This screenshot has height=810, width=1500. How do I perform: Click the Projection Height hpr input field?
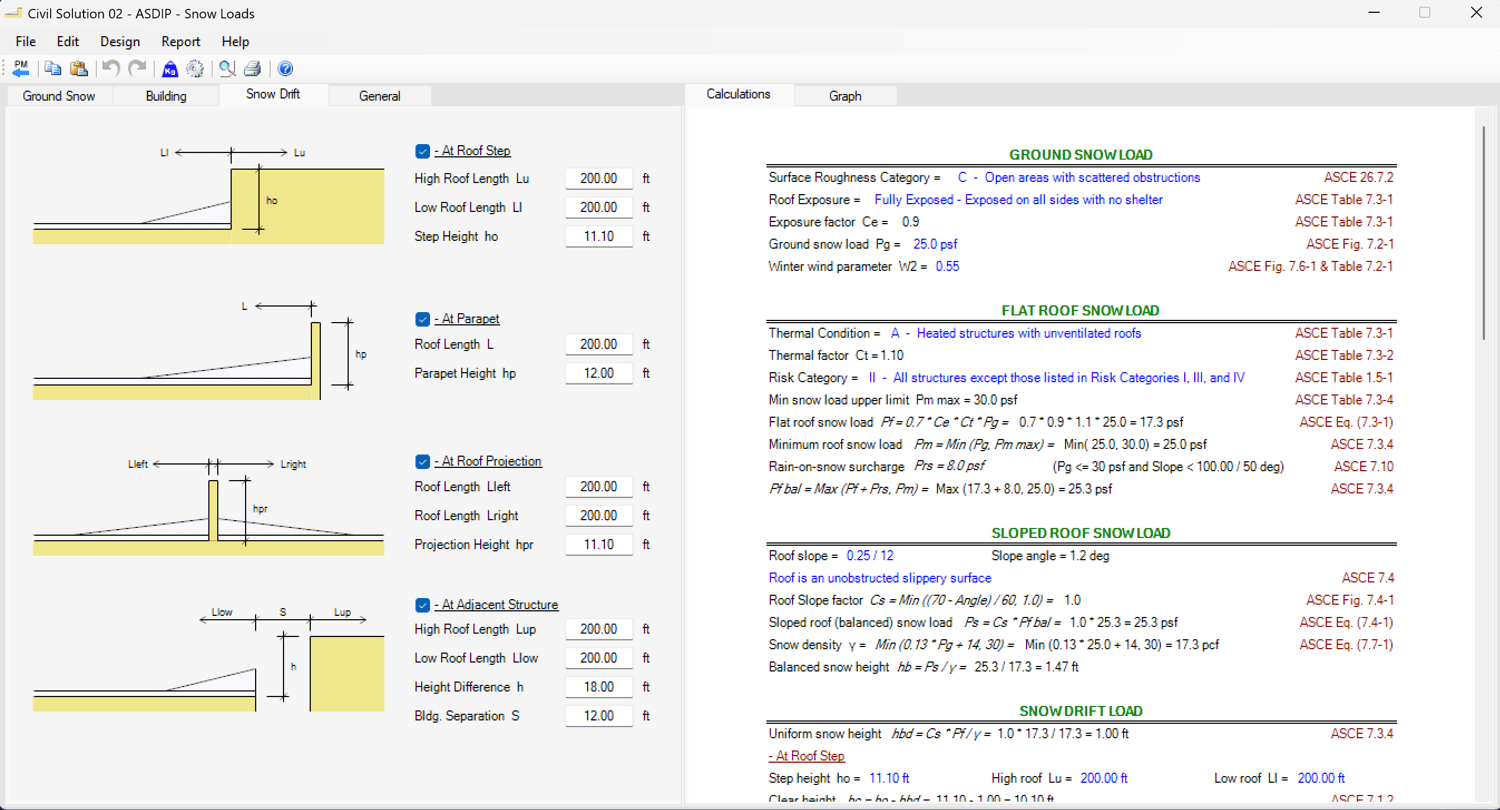(x=599, y=545)
